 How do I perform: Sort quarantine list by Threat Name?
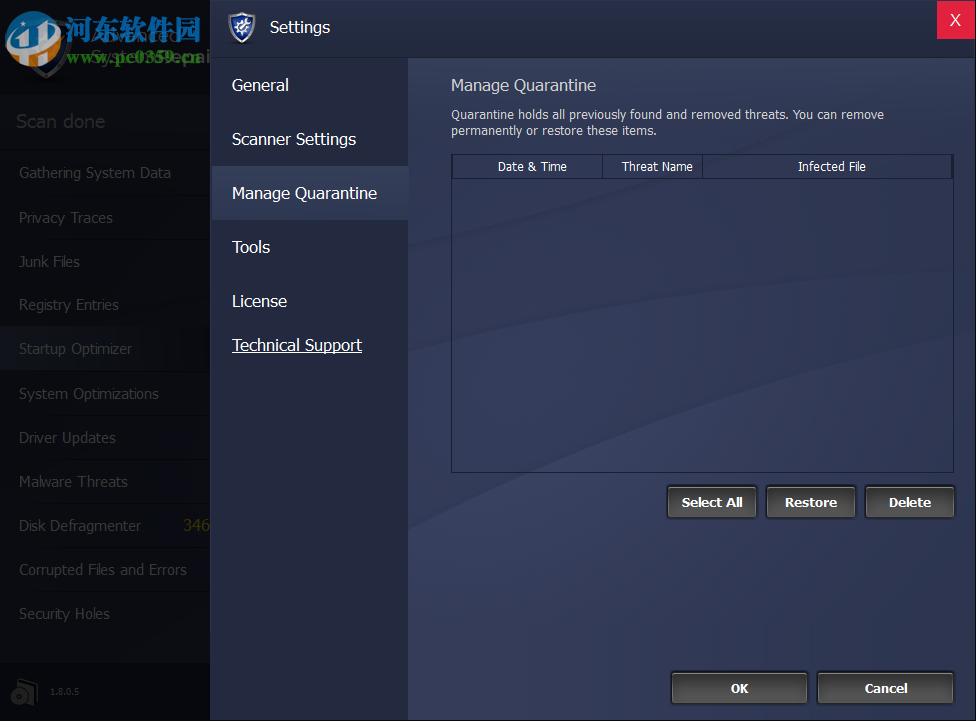[x=652, y=166]
